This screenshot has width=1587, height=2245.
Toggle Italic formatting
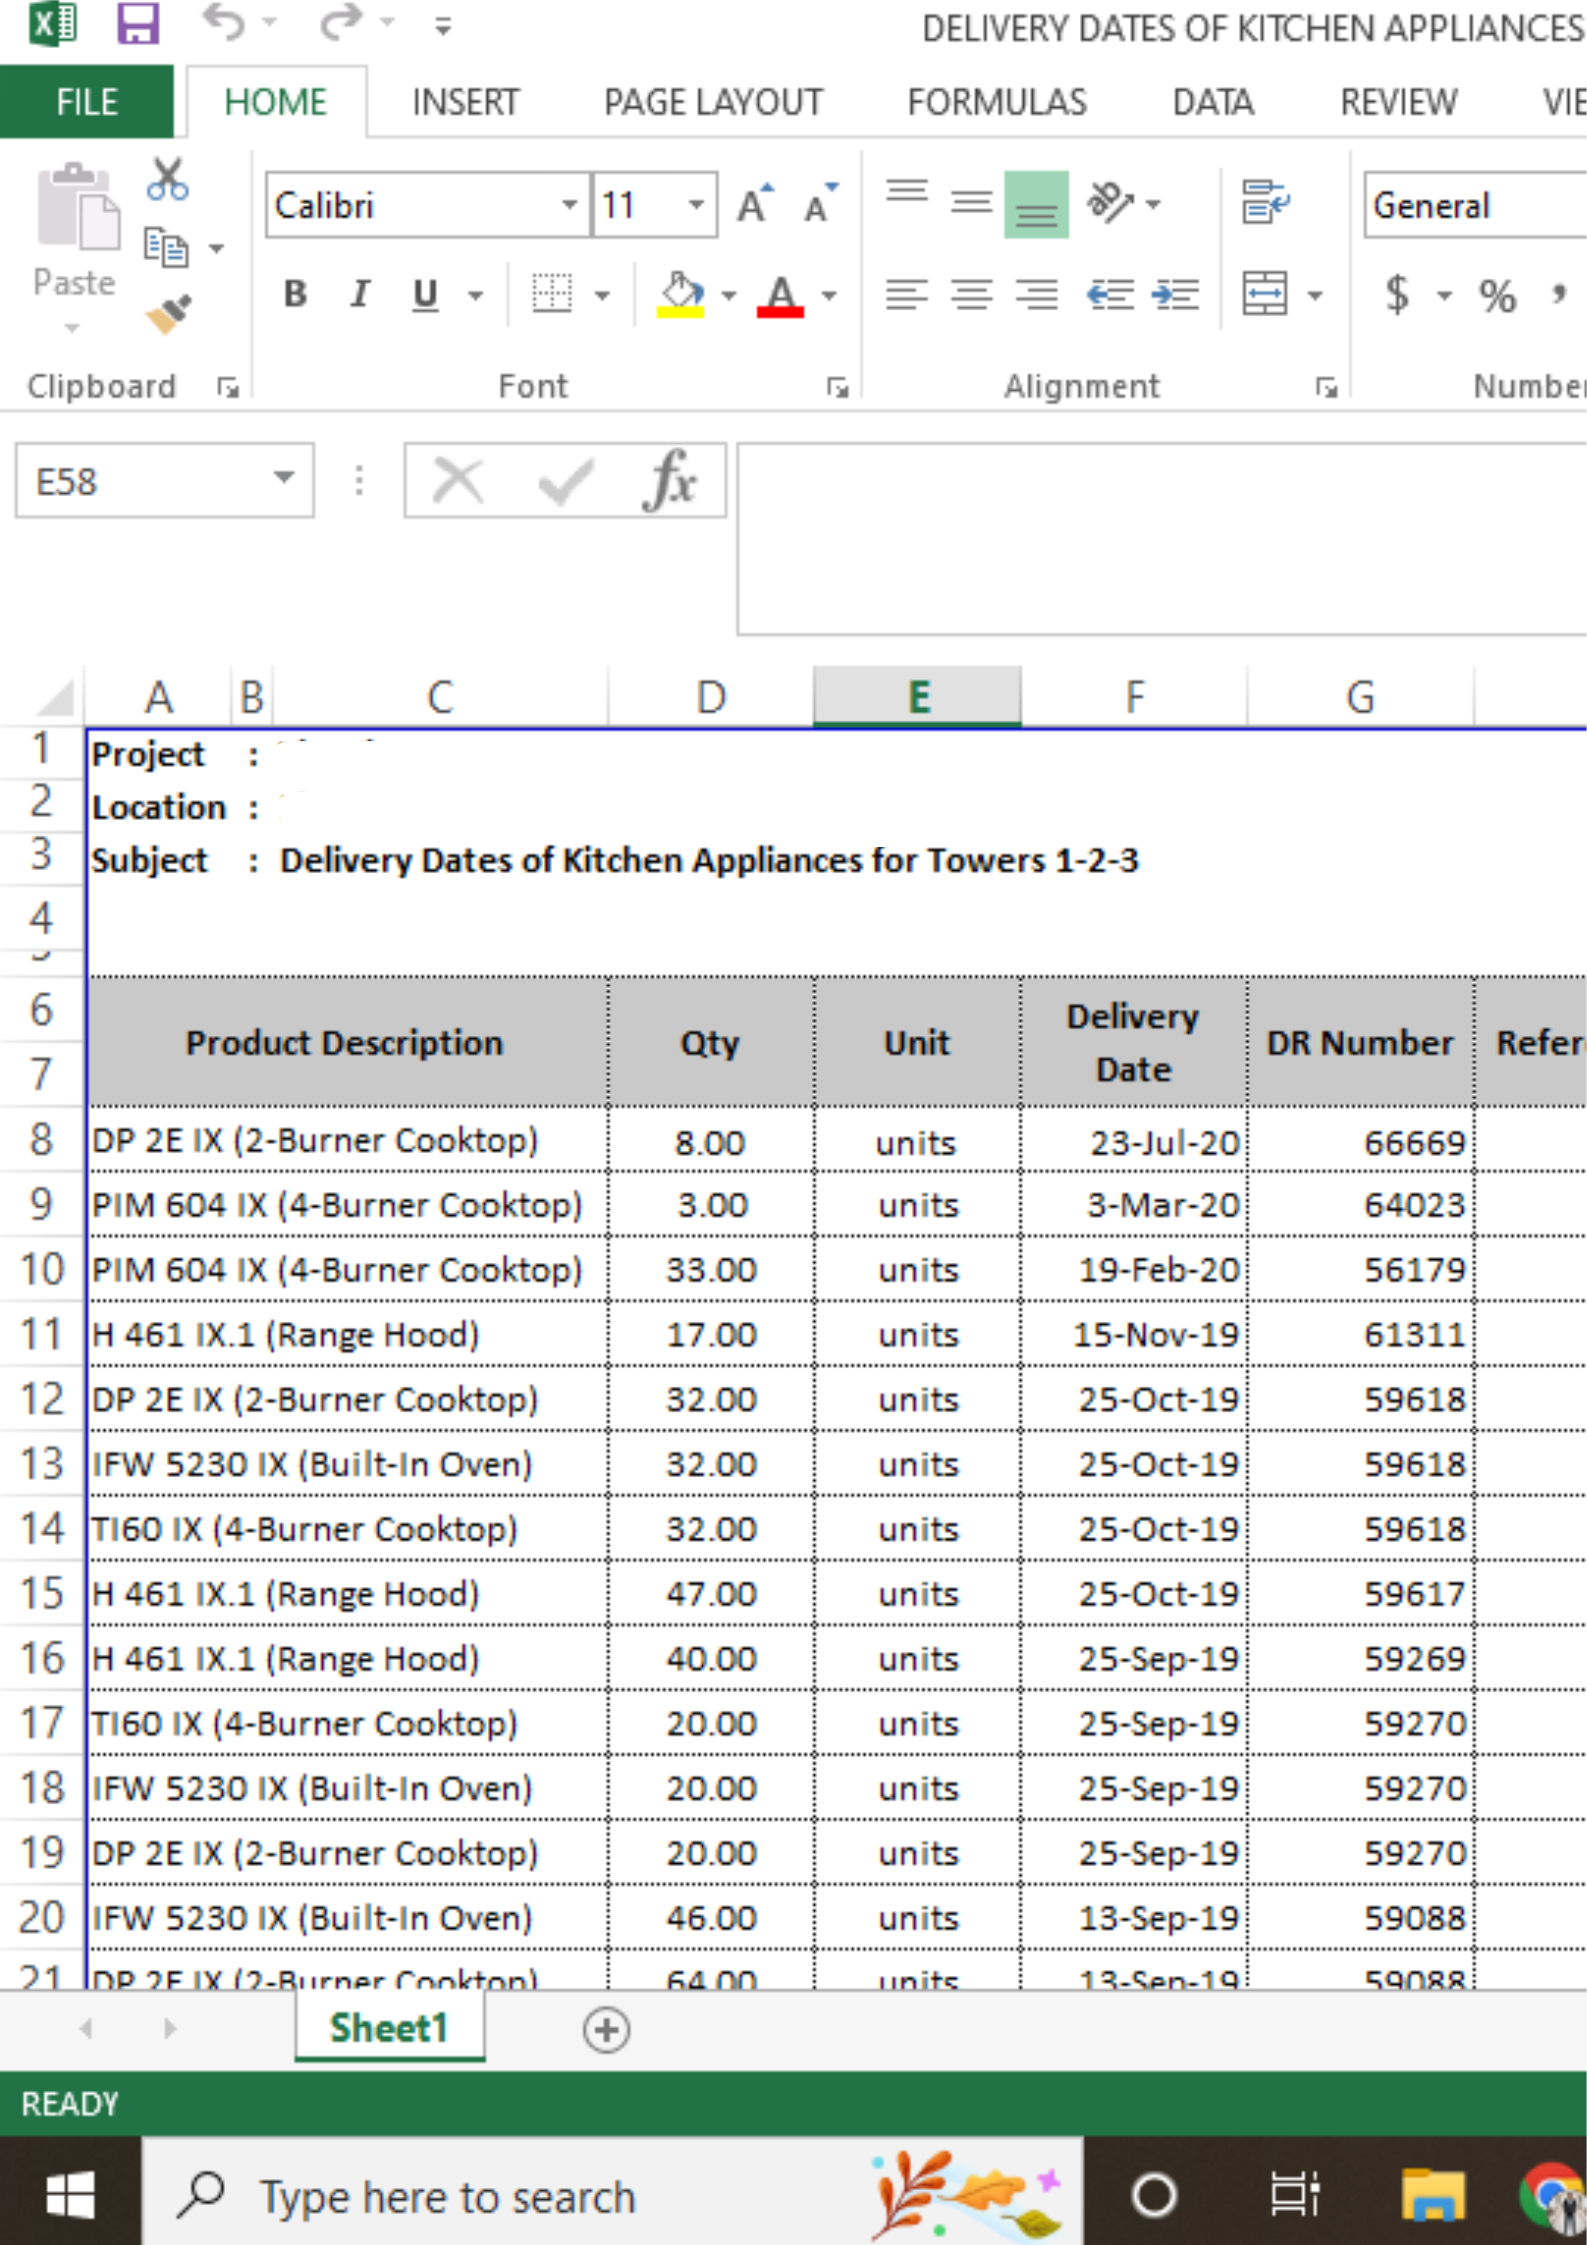(x=360, y=295)
